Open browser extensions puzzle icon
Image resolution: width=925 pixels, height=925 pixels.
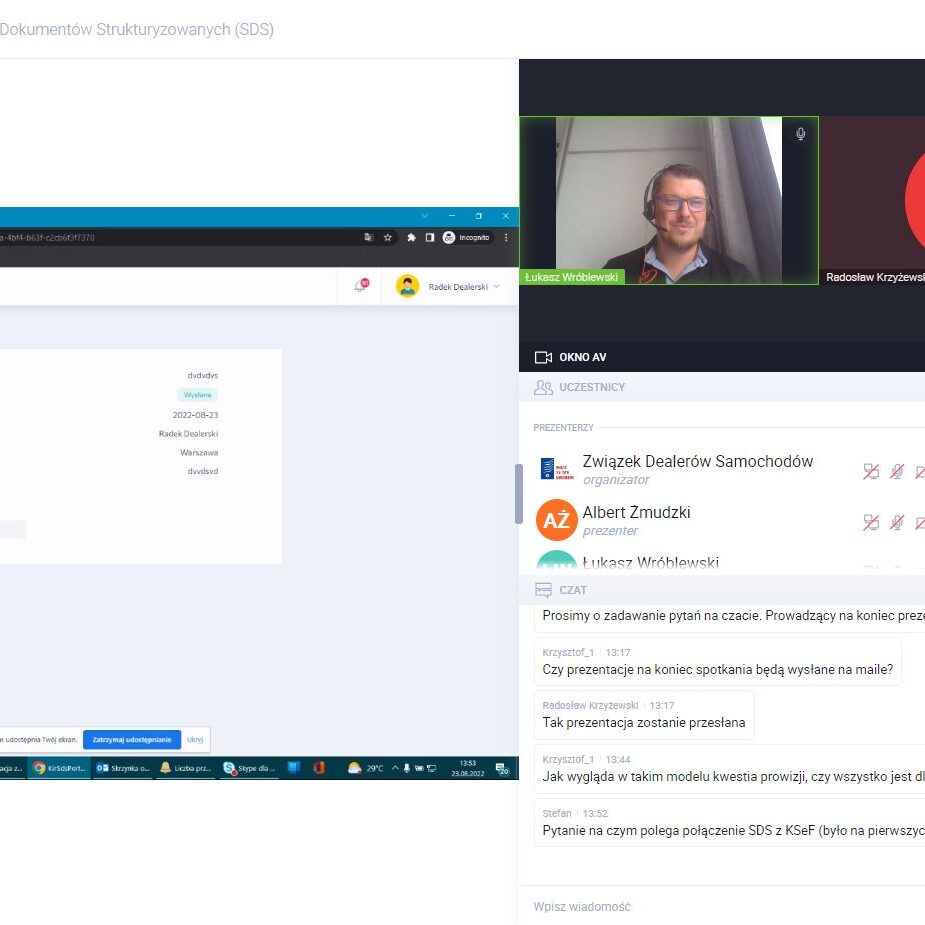pyautogui.click(x=411, y=238)
